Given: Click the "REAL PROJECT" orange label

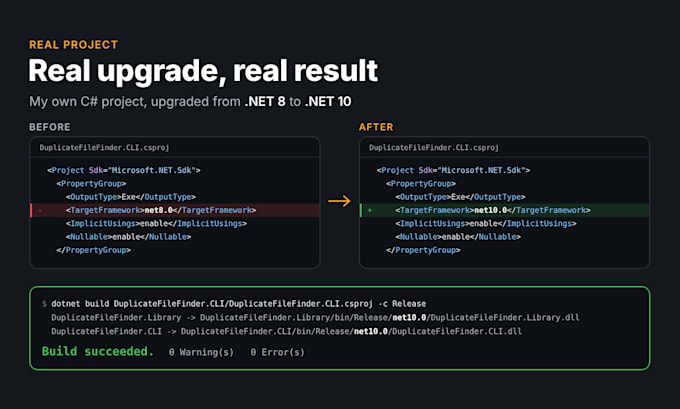Looking at the screenshot, I should 73,45.
